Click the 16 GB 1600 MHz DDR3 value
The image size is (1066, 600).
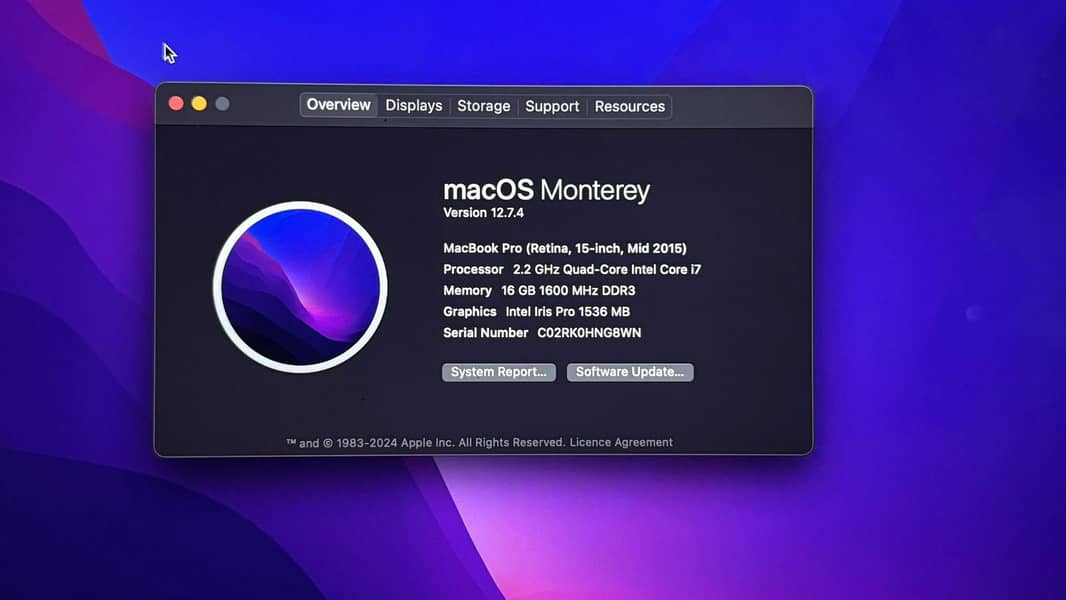tap(568, 291)
